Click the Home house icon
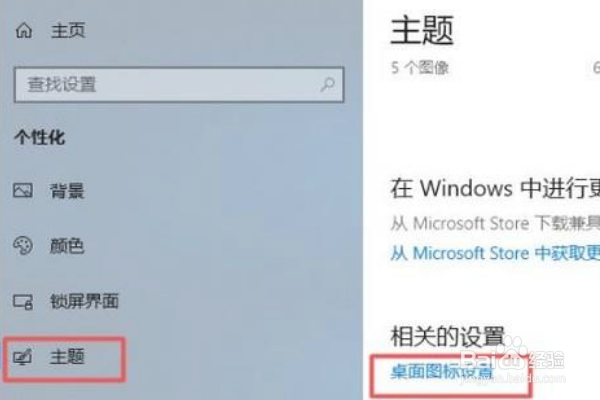The height and width of the screenshot is (400, 600). [x=24, y=30]
